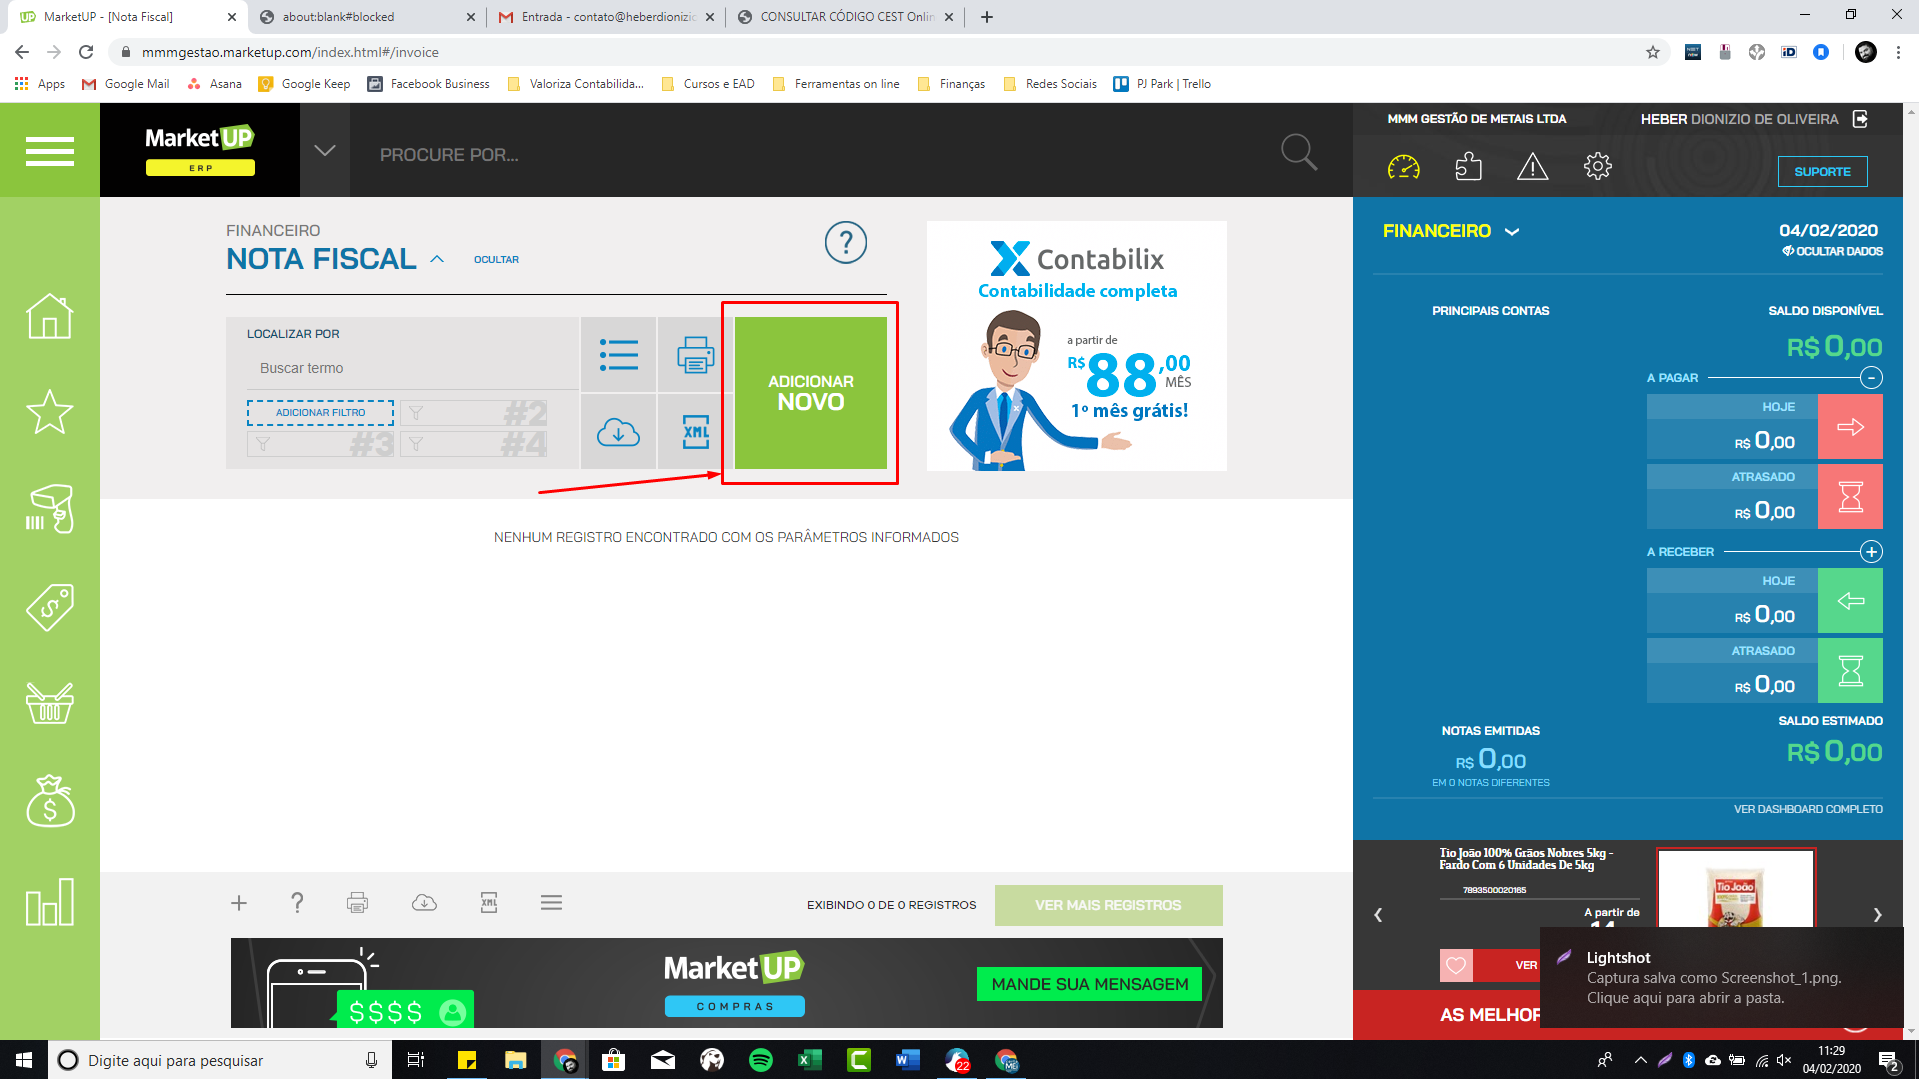The width and height of the screenshot is (1919, 1079).
Task: Click the green arrow A Receber Hoje button
Action: point(1850,600)
